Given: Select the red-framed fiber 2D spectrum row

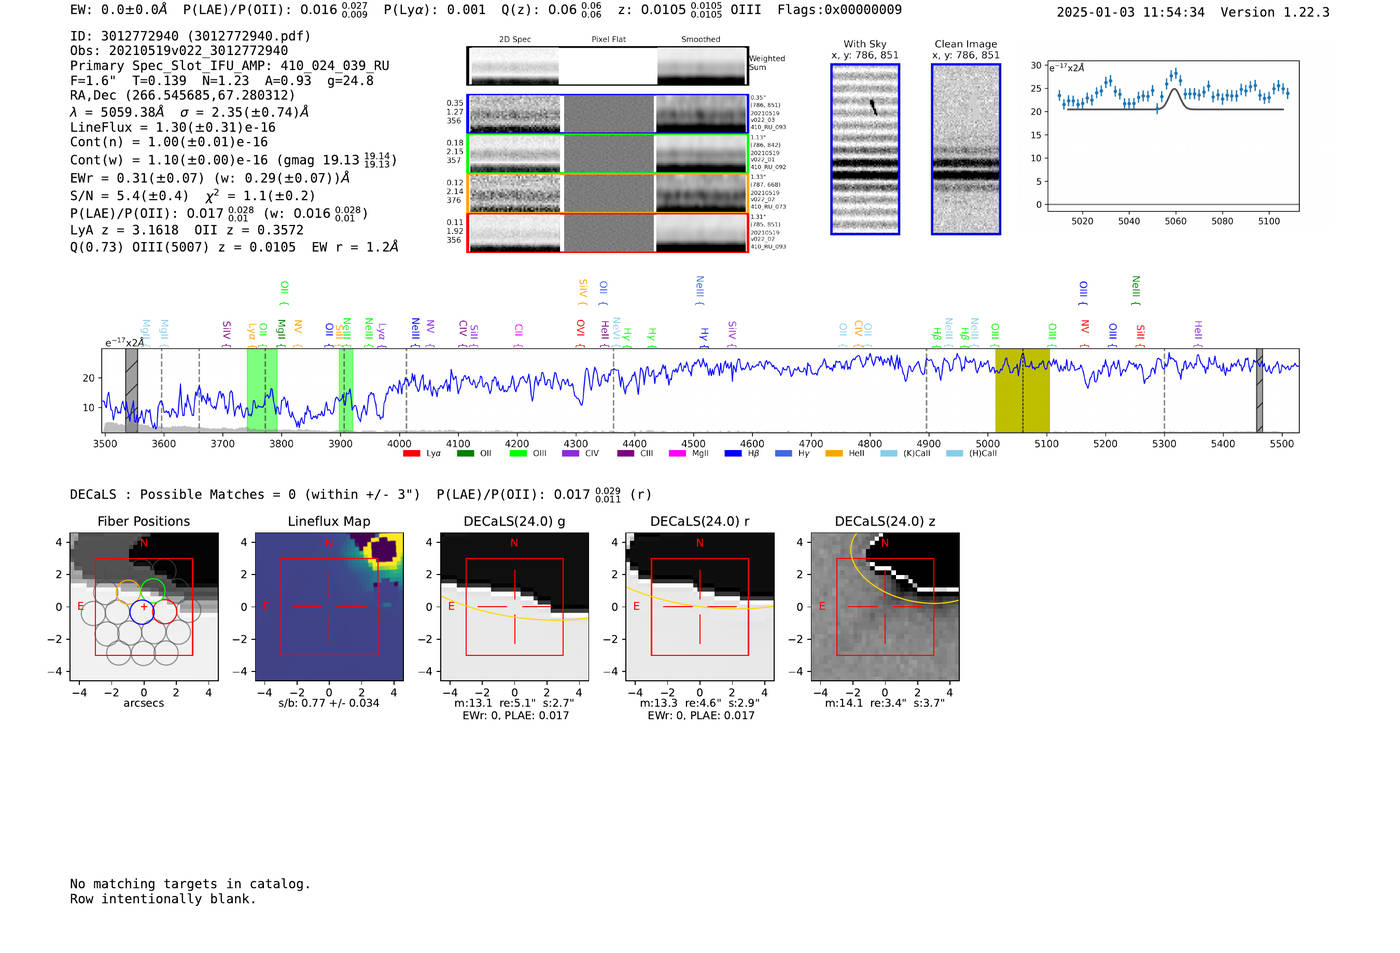Looking at the screenshot, I should pos(608,233).
